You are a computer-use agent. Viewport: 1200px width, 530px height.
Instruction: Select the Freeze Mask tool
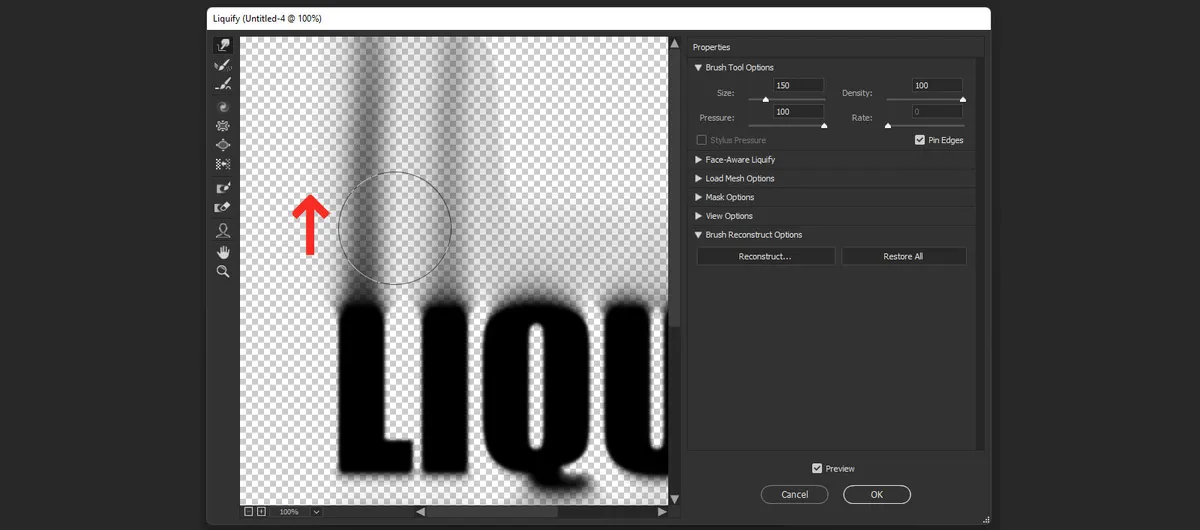tap(223, 188)
